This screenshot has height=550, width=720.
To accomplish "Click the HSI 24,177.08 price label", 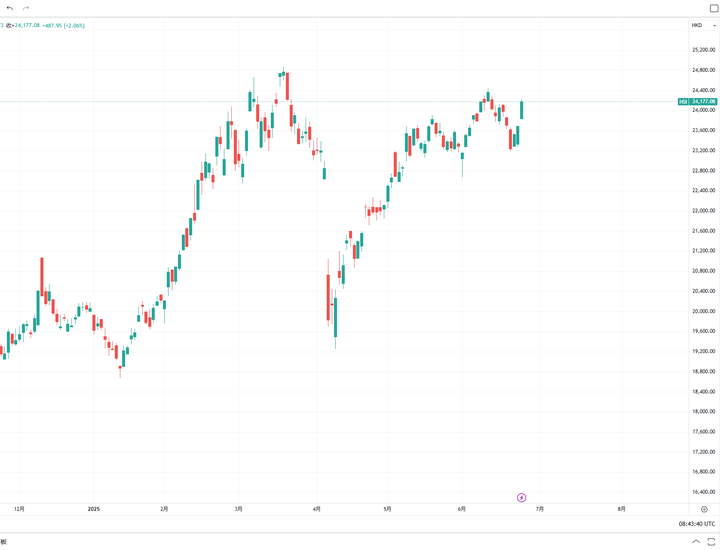I will pos(697,101).
